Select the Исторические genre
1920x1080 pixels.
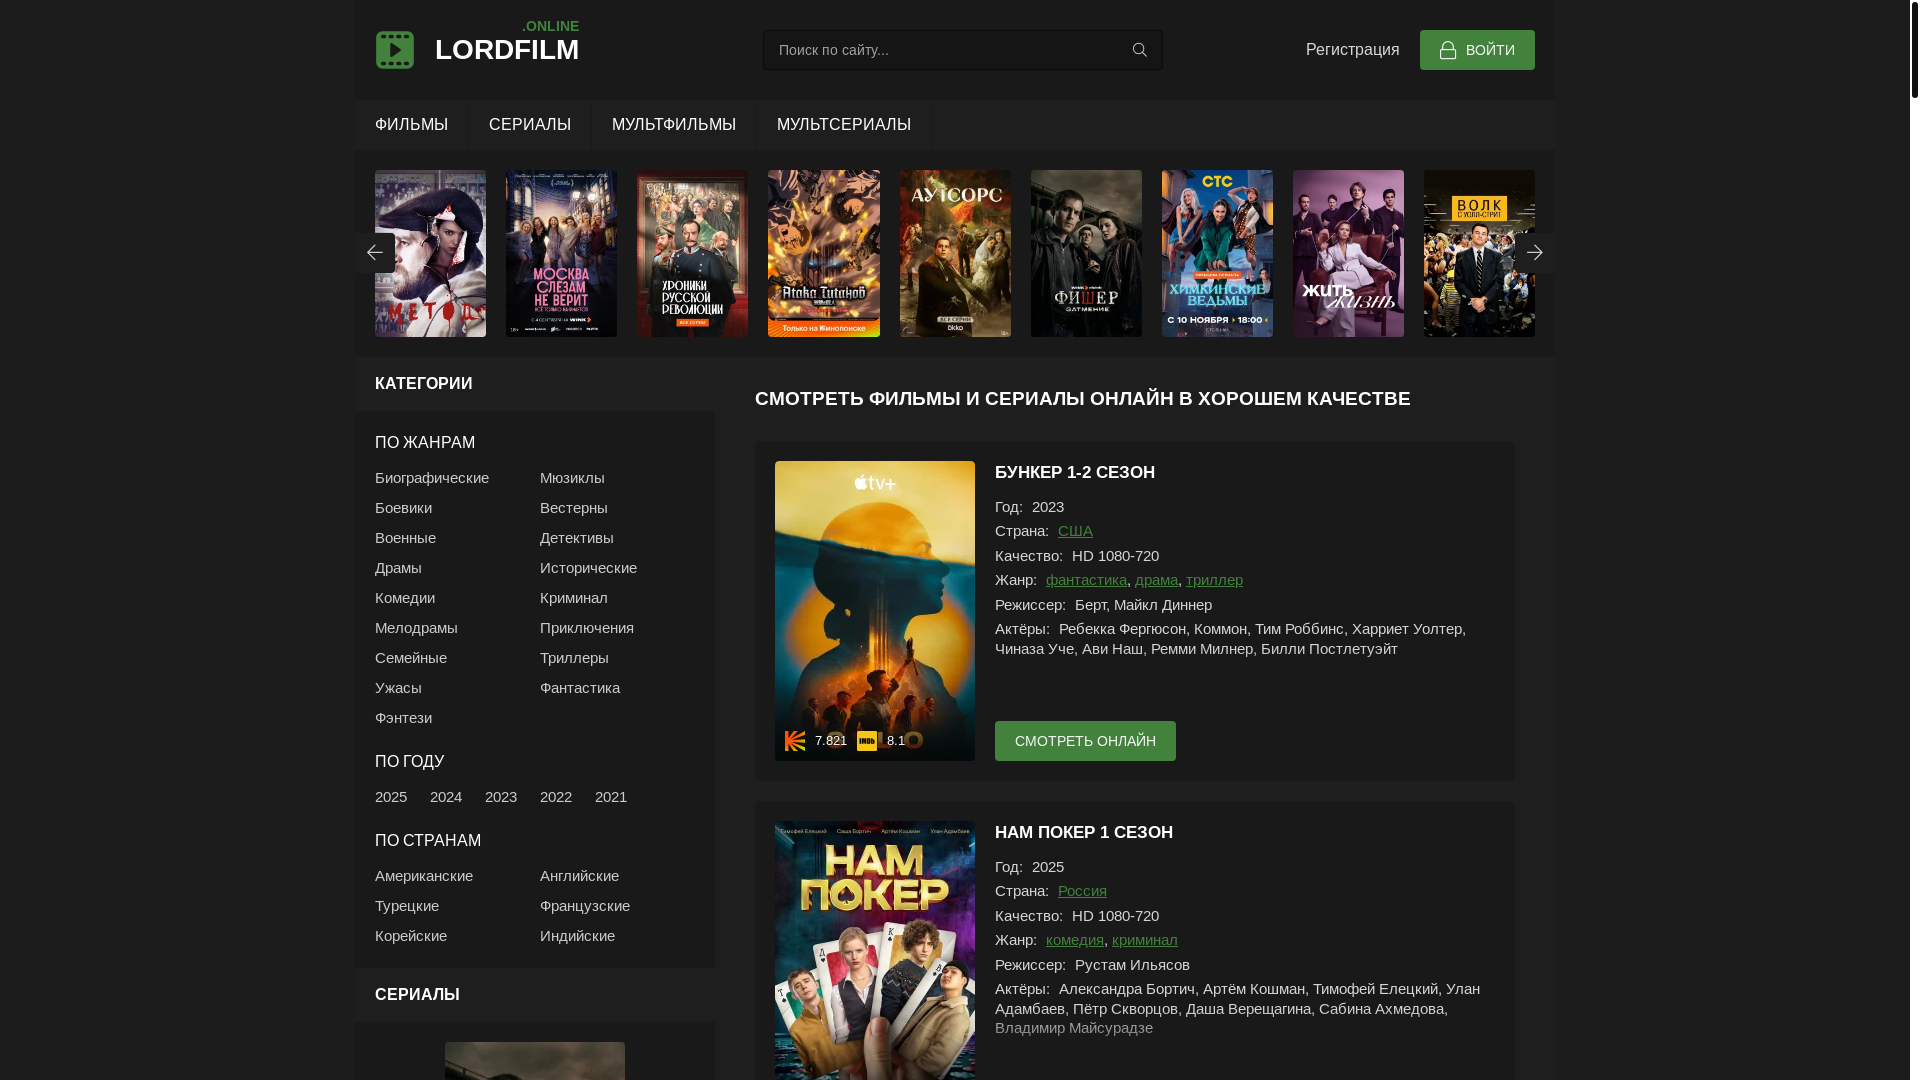coord(588,568)
